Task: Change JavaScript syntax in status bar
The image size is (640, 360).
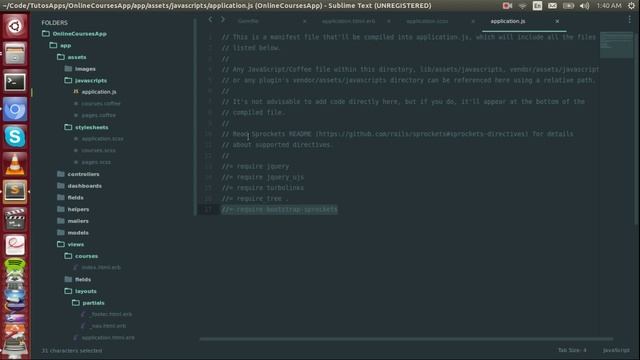Action: pos(616,350)
